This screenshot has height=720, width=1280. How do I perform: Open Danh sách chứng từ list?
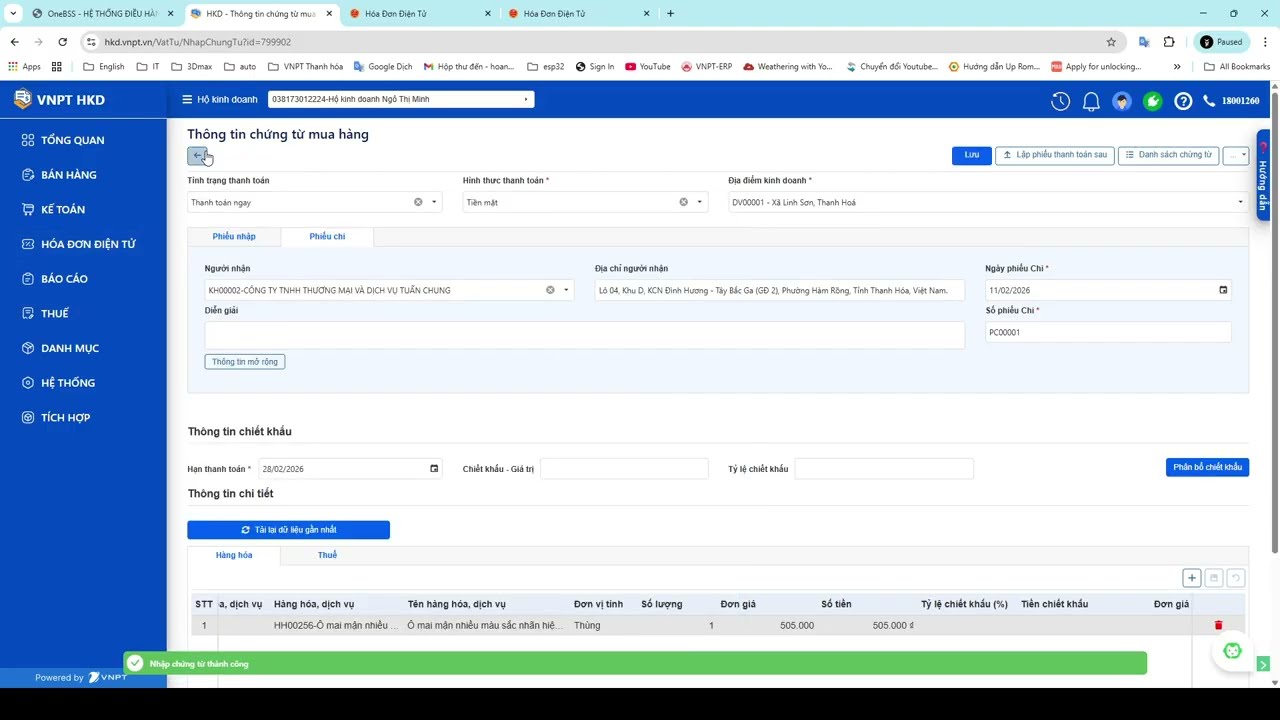pos(1168,155)
